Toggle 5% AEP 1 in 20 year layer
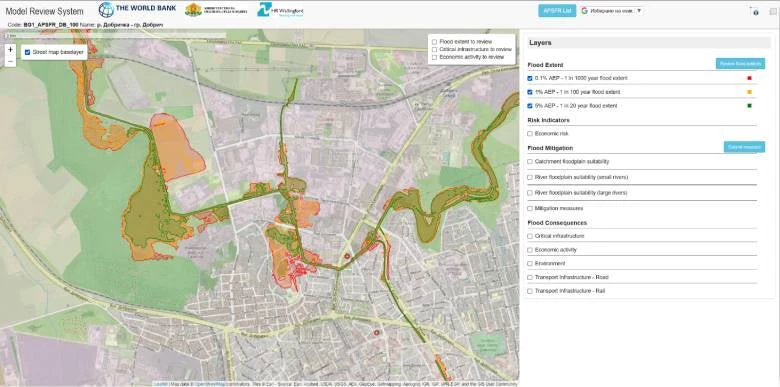Screen dimensions: 780x387 click(x=530, y=106)
